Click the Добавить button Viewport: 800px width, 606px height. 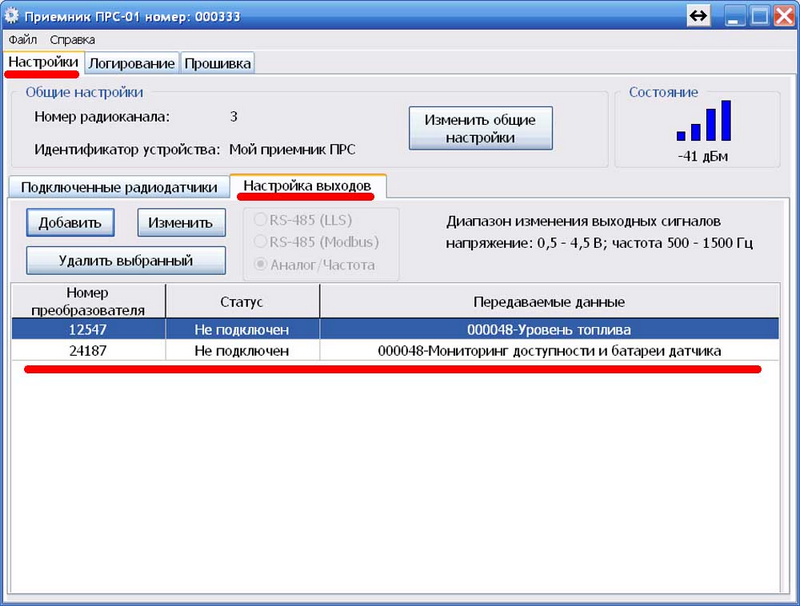(70, 223)
